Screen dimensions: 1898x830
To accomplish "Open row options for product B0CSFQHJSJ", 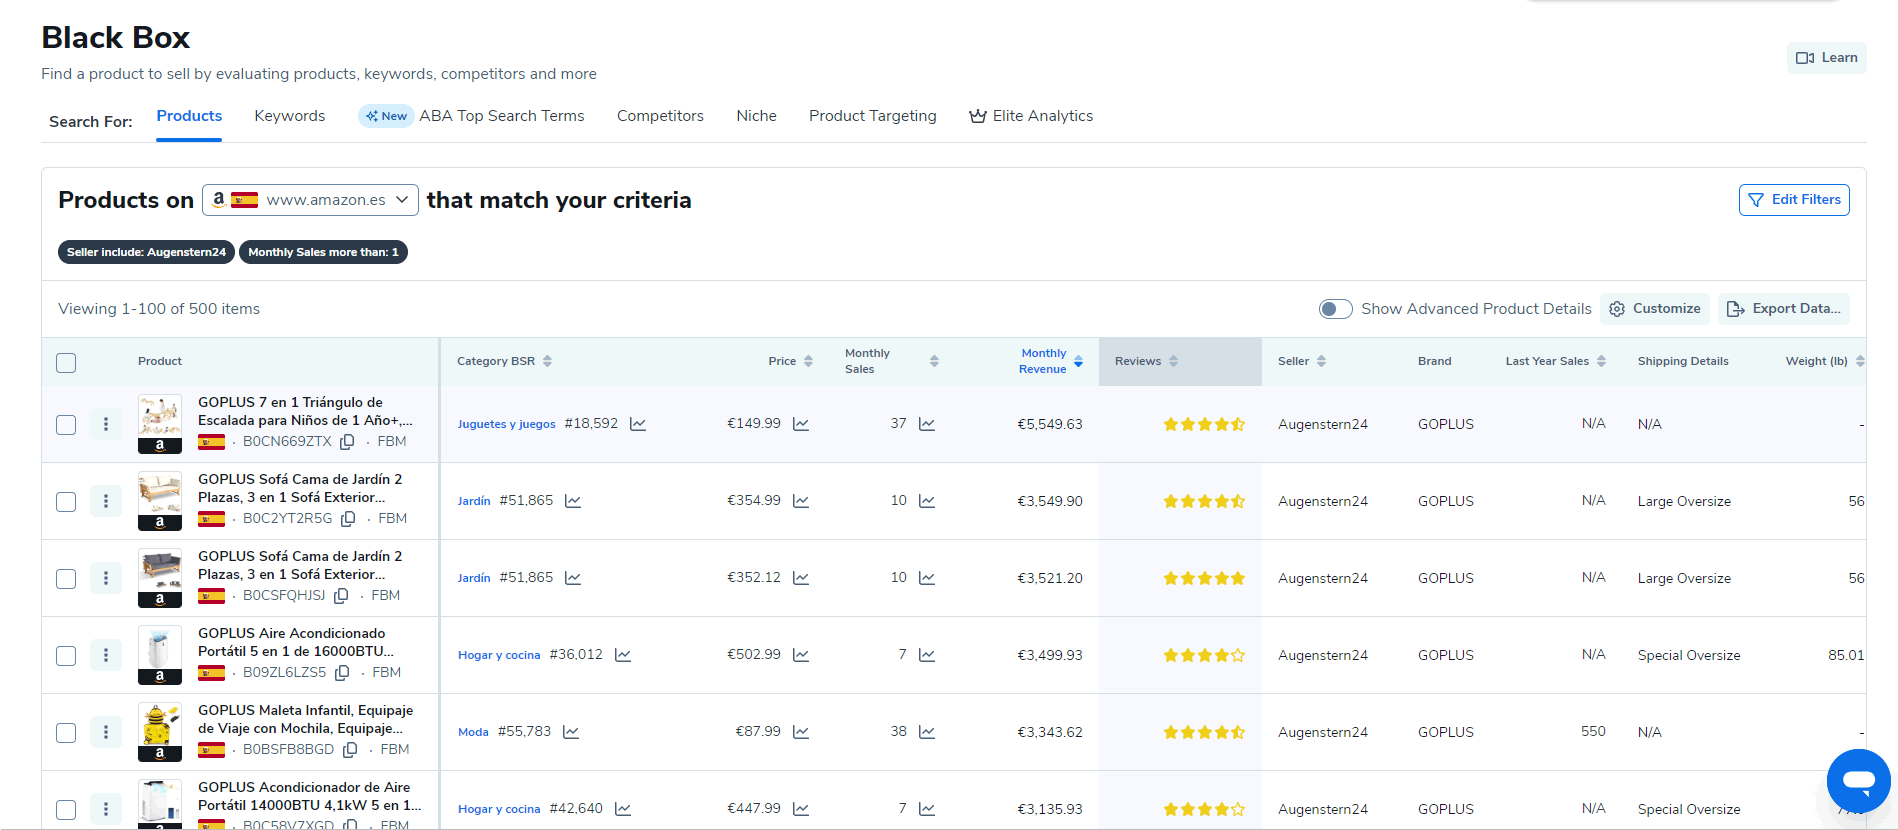I will tap(106, 578).
